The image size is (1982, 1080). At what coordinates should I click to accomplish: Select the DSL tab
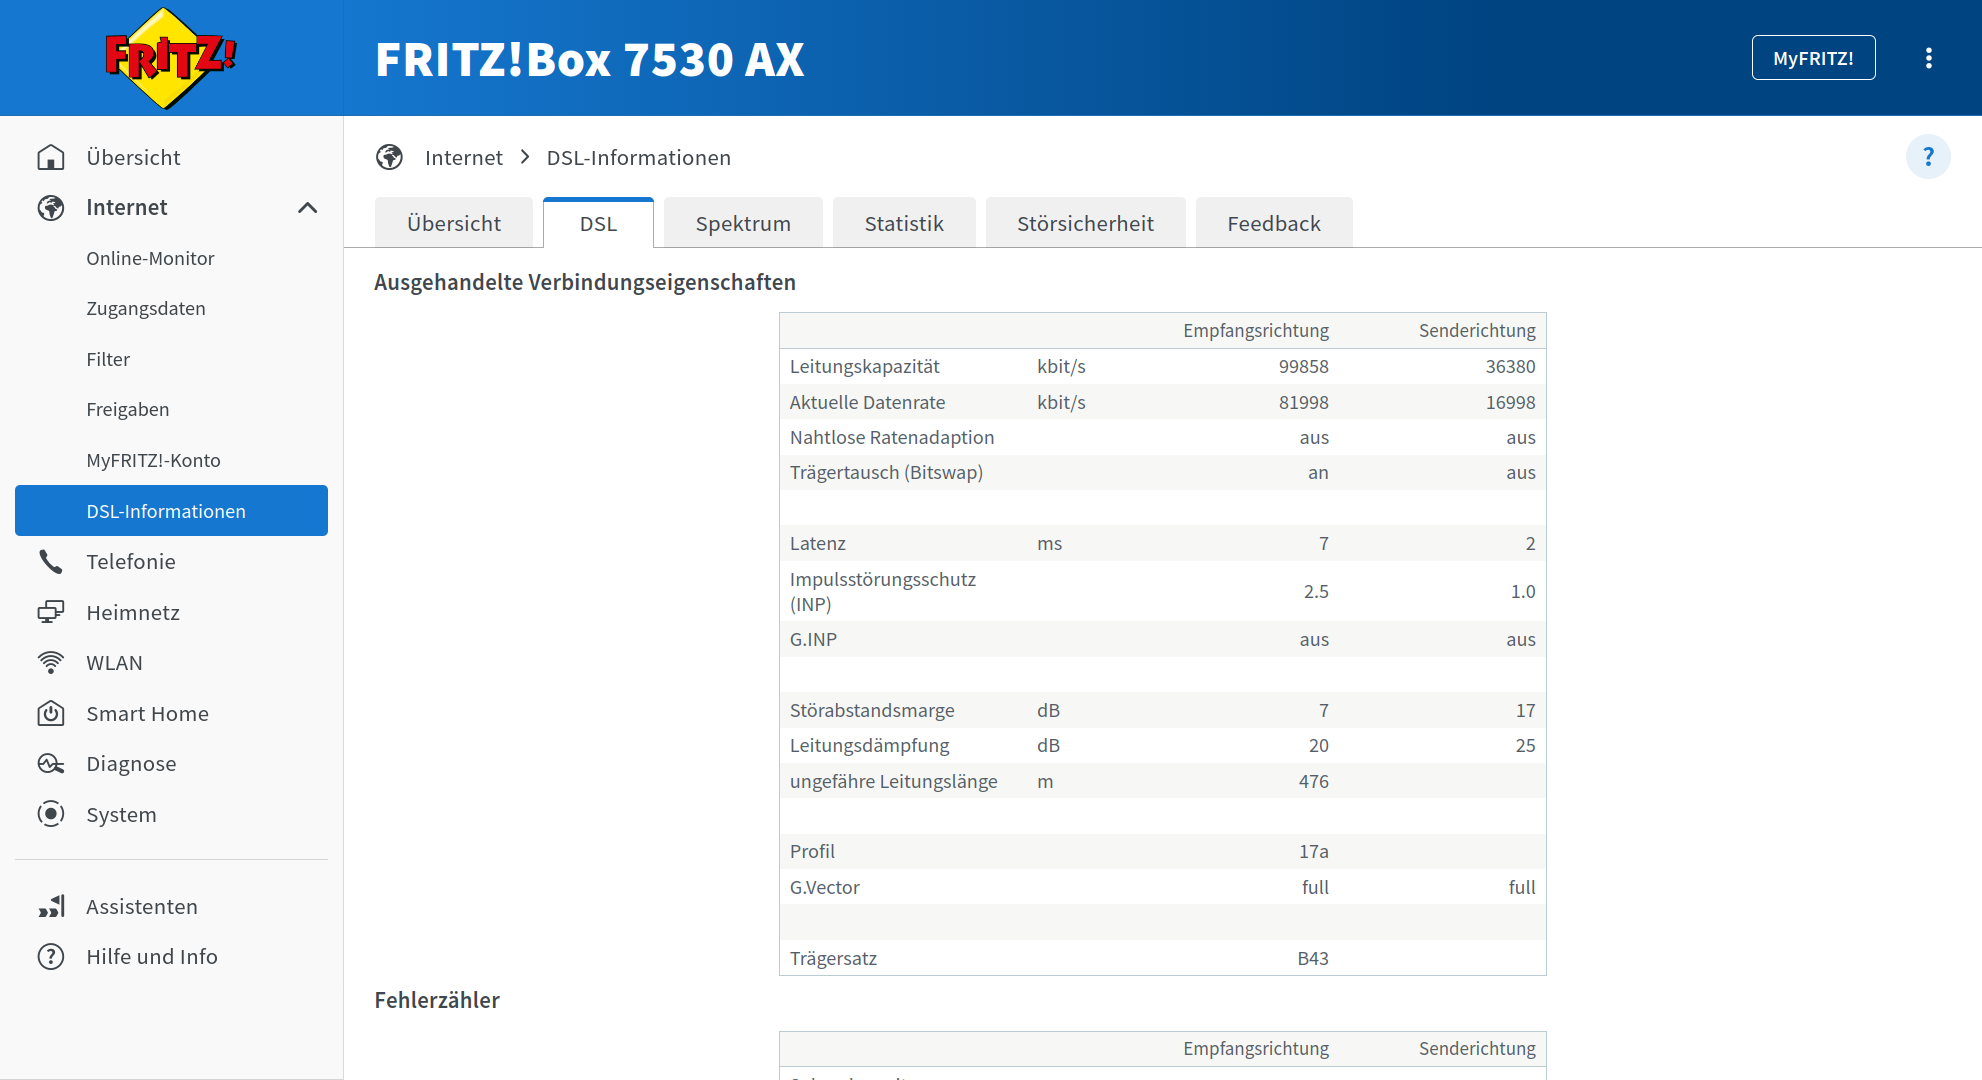point(598,223)
